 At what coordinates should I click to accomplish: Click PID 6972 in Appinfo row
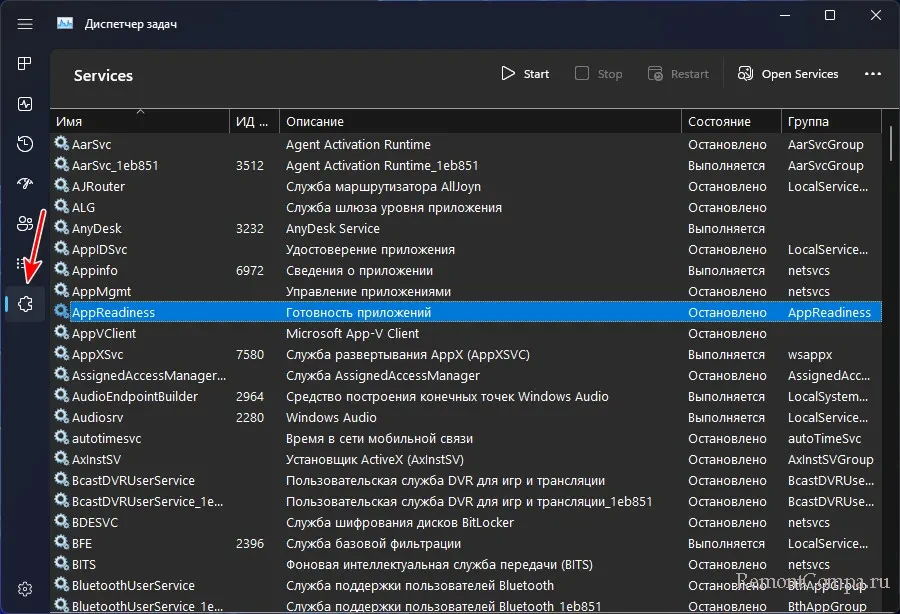[x=250, y=270]
